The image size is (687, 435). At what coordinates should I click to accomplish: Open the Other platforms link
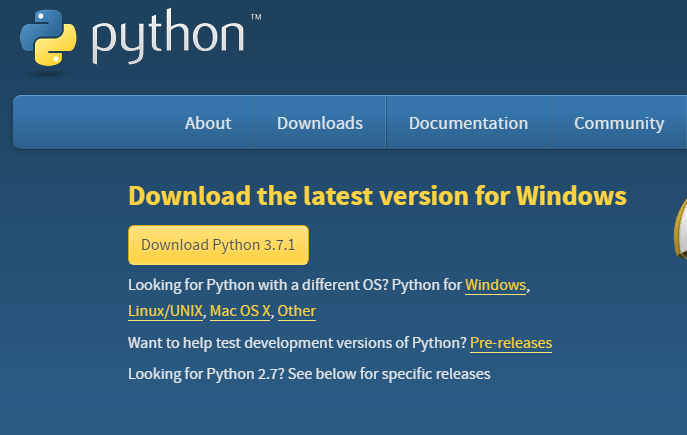297,311
